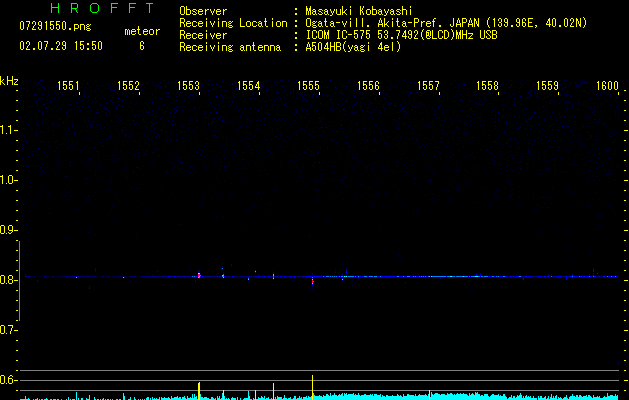Click the 1552 time axis label
This screenshot has width=629, height=400.
[x=128, y=86]
